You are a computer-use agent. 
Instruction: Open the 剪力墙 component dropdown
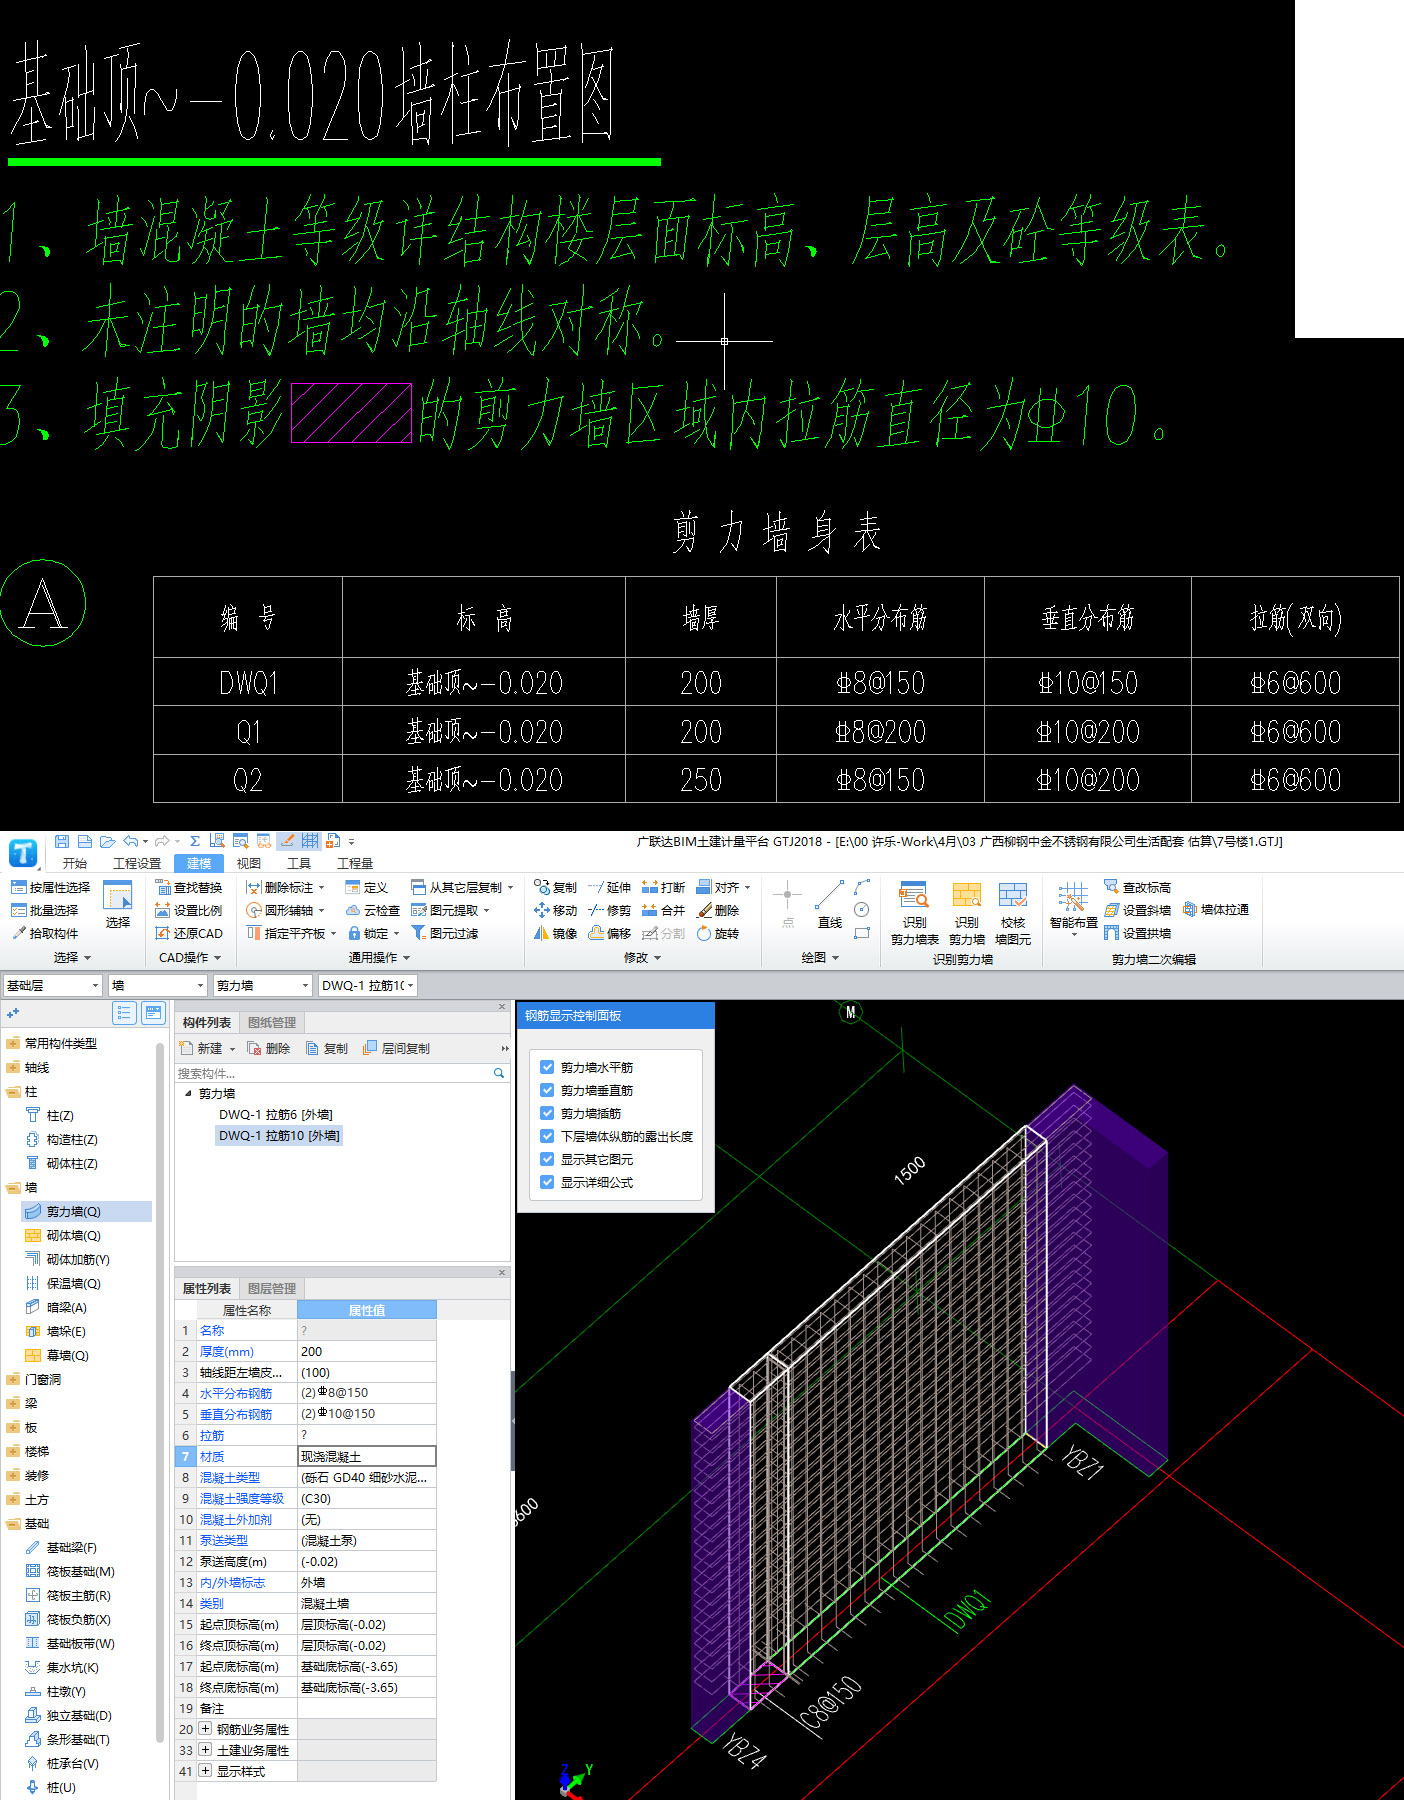(262, 985)
